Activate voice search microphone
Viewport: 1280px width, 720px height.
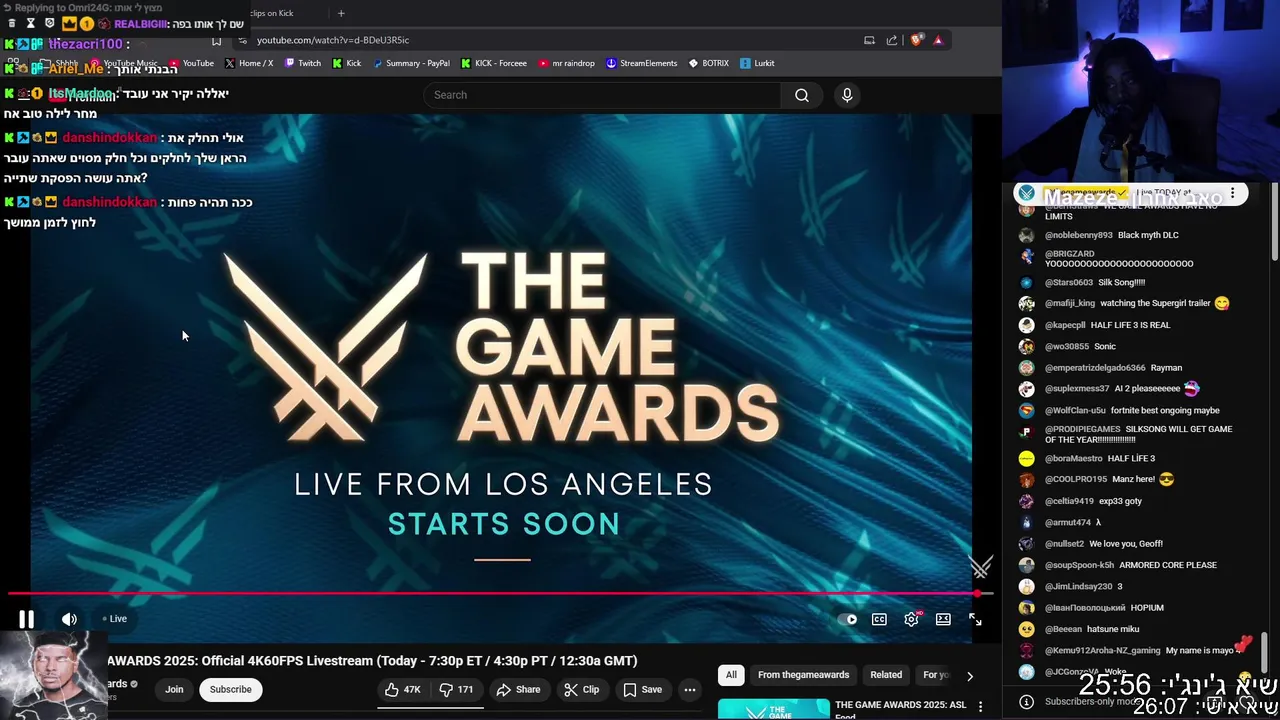point(847,95)
